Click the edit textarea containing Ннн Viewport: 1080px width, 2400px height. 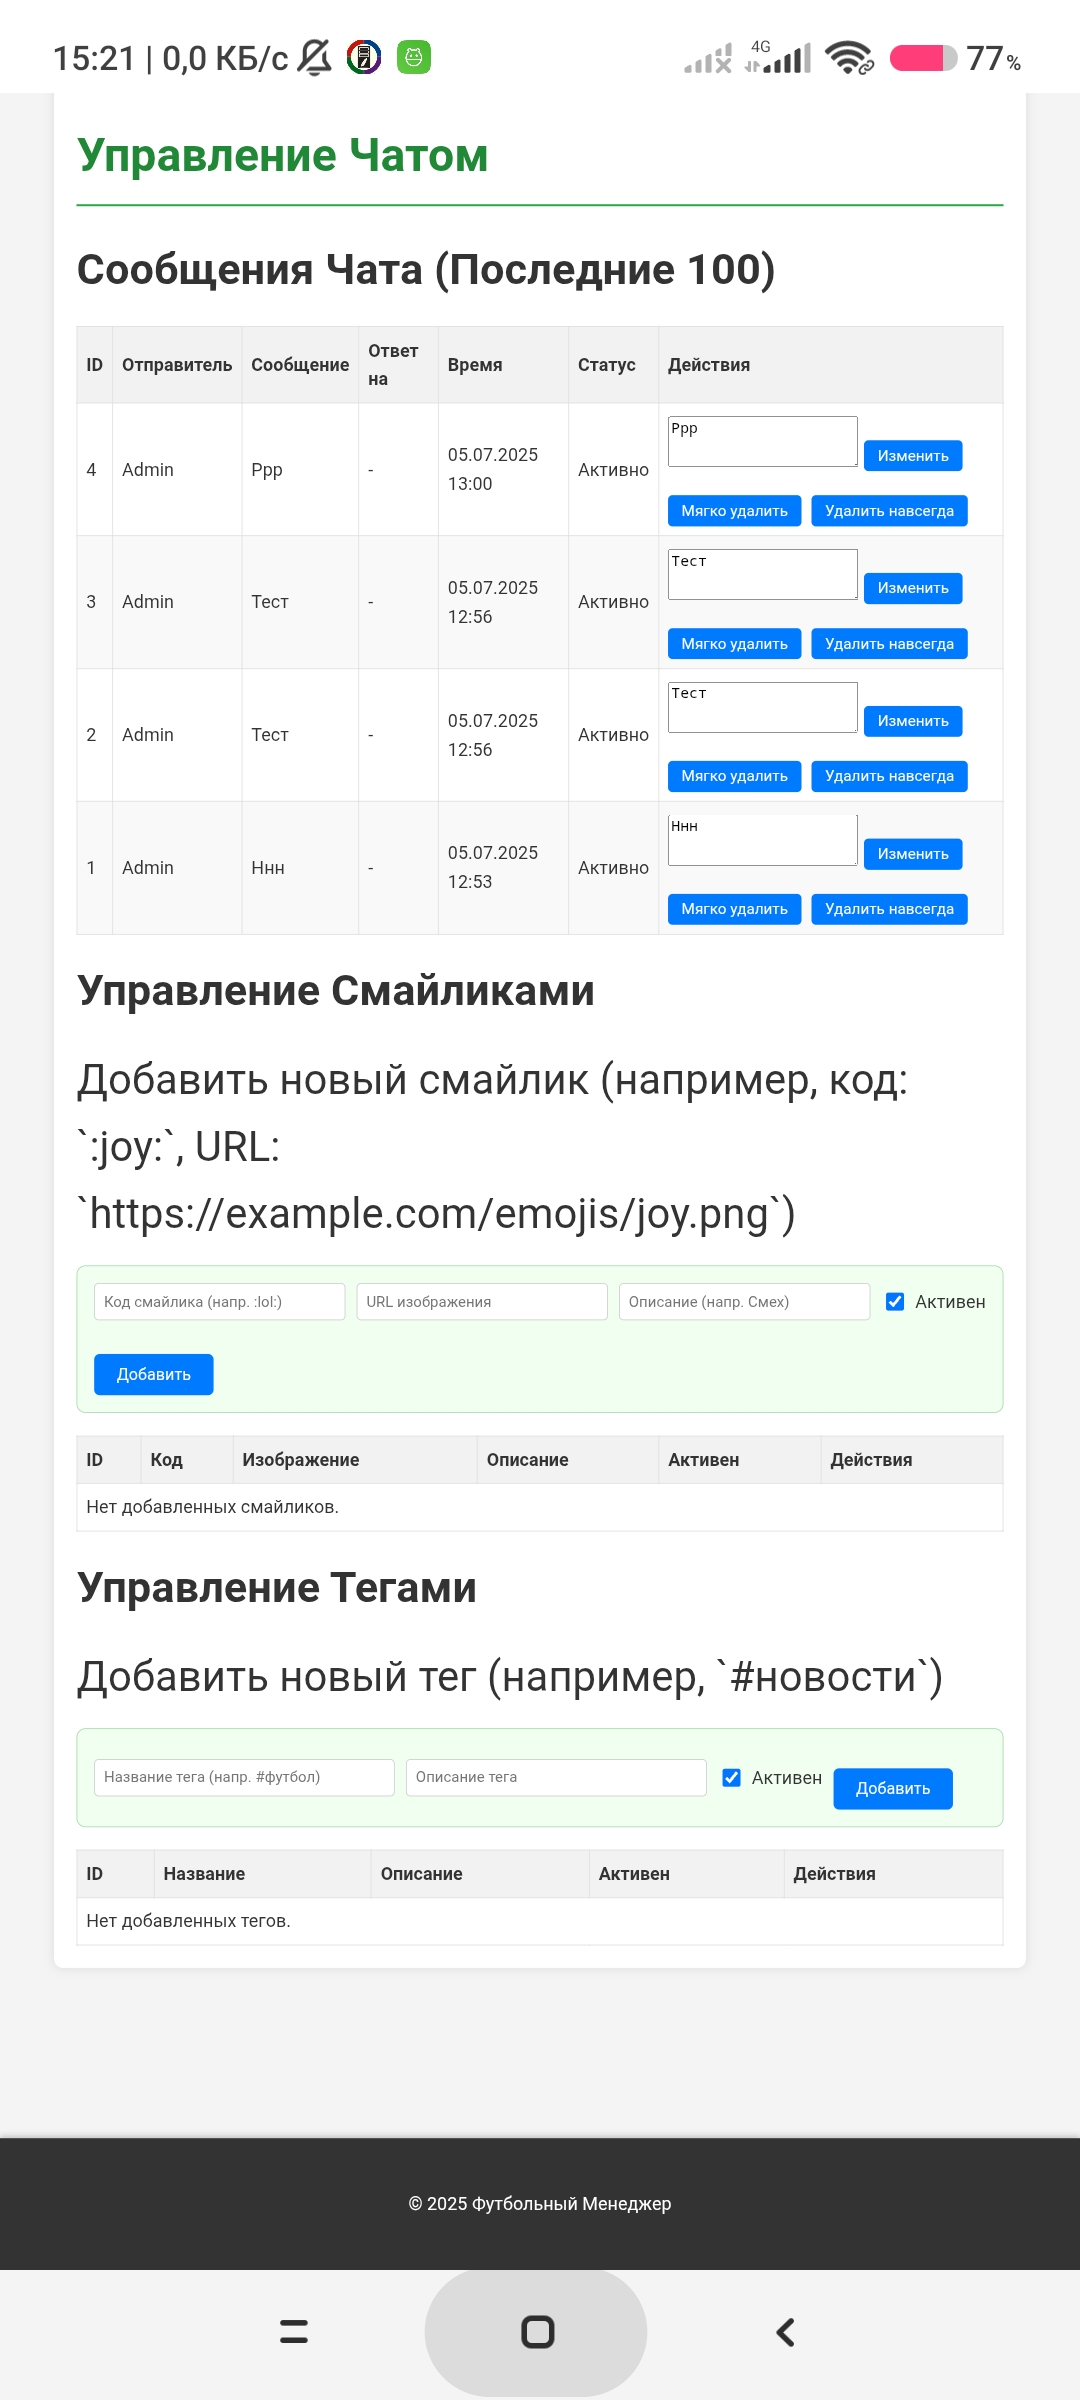point(762,840)
